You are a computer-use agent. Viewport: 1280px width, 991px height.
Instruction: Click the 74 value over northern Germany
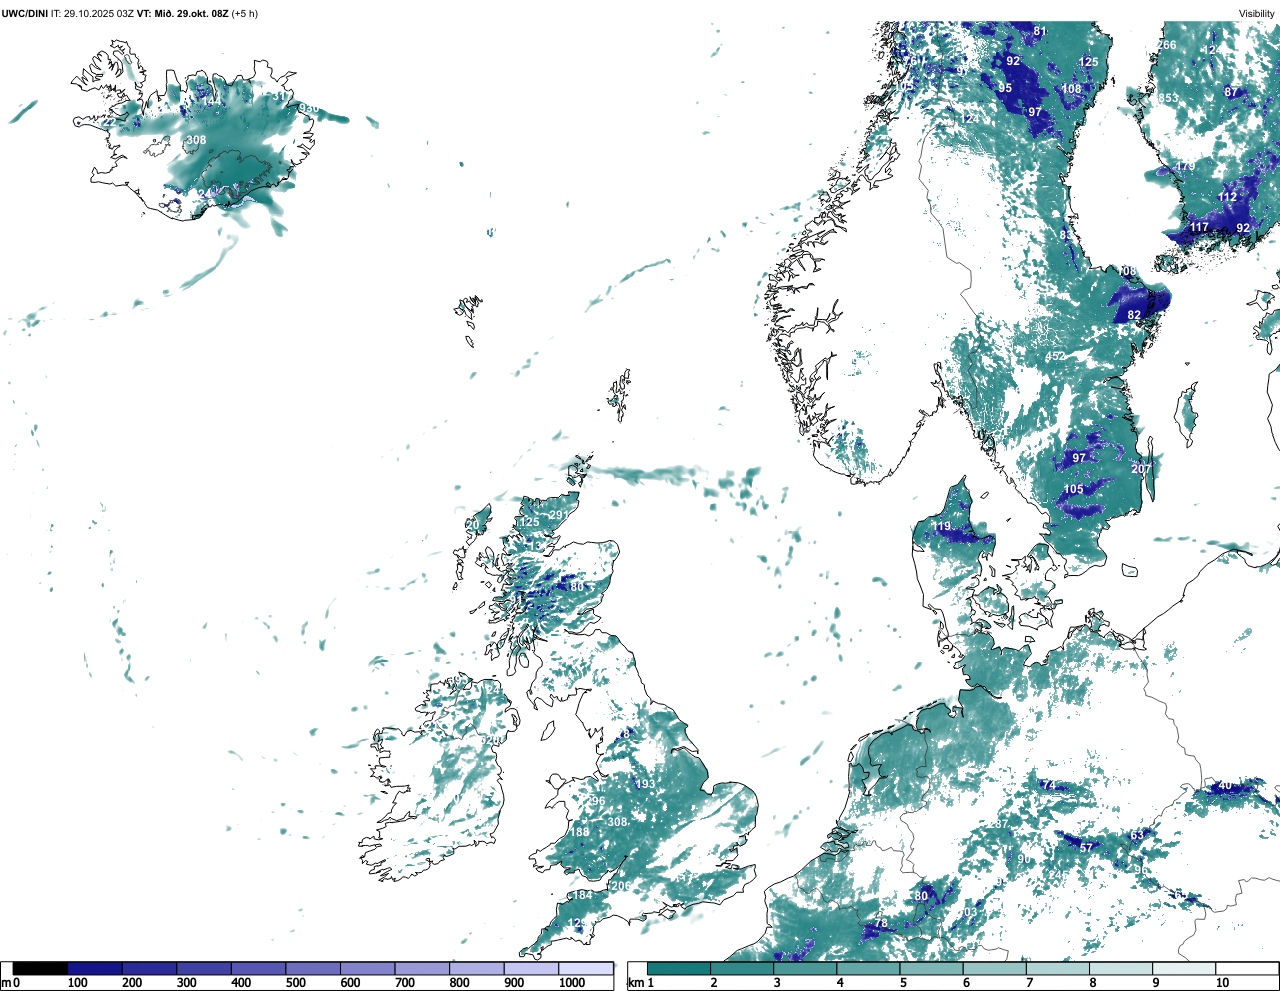(x=1049, y=785)
